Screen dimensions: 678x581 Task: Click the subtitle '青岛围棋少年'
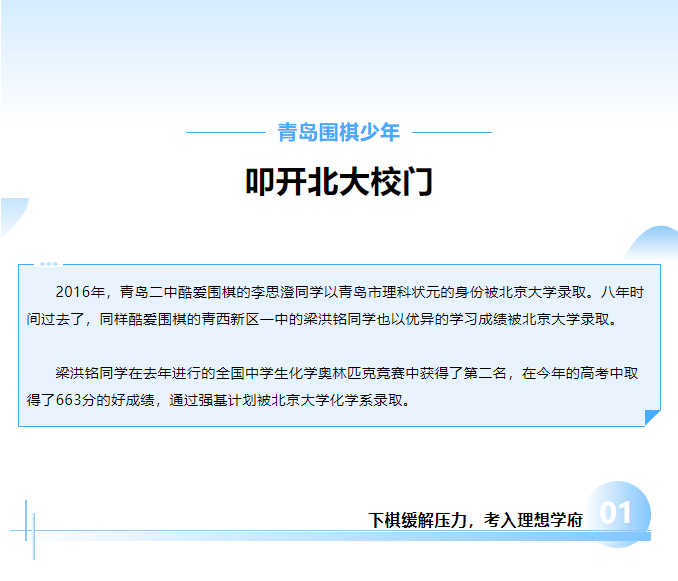[x=339, y=132]
